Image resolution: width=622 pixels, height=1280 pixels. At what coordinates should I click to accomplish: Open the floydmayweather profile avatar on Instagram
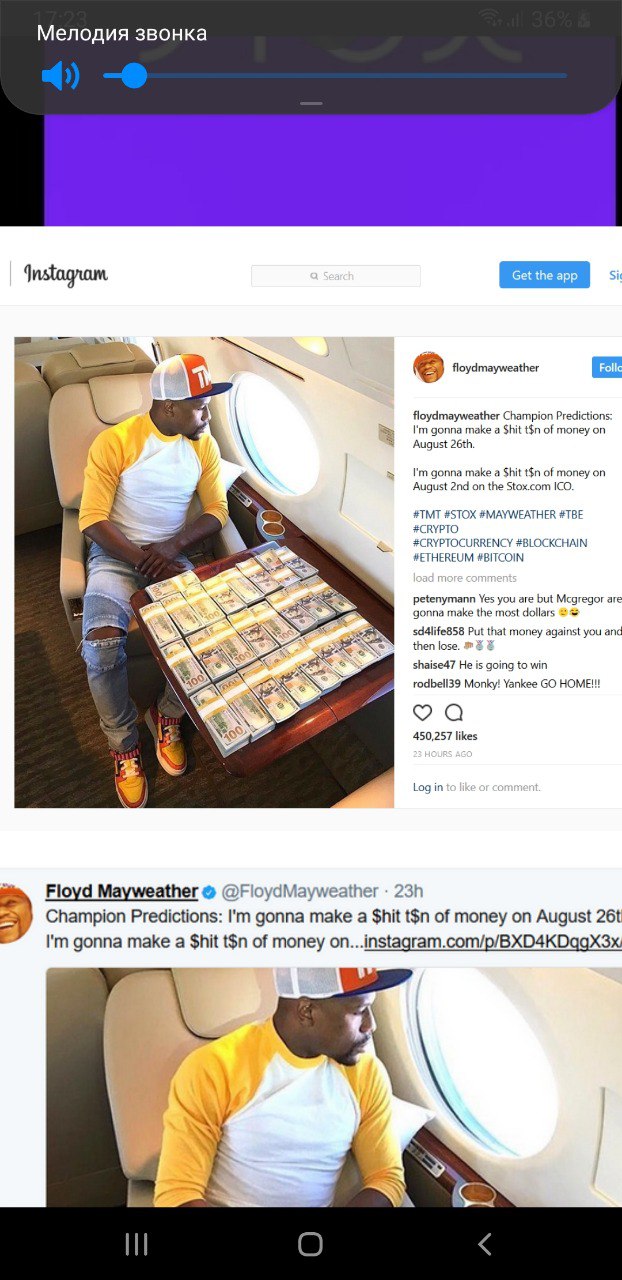point(428,367)
